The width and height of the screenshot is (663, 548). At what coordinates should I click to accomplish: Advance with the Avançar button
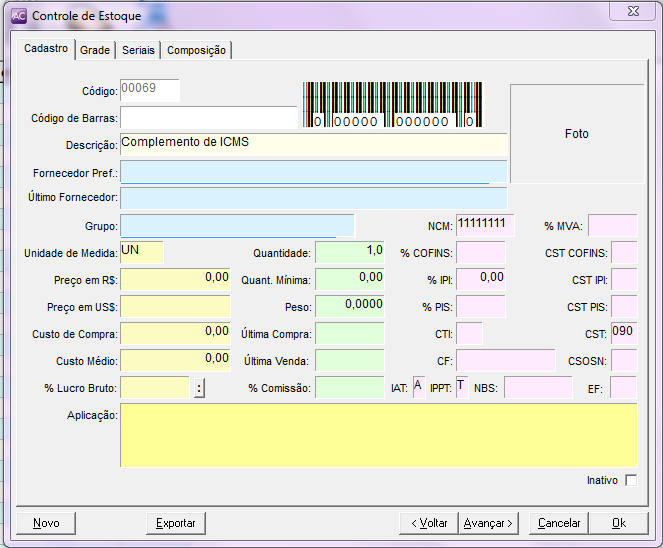point(488,523)
